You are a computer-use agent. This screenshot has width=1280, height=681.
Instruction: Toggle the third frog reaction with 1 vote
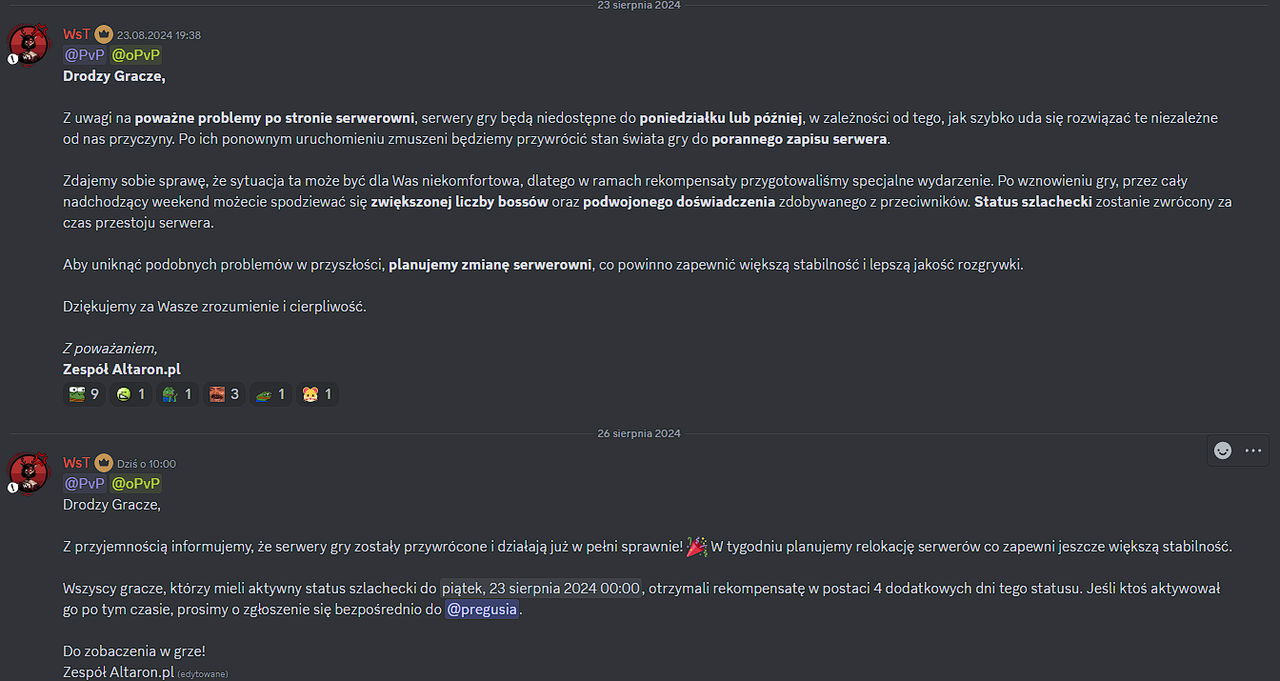177,394
